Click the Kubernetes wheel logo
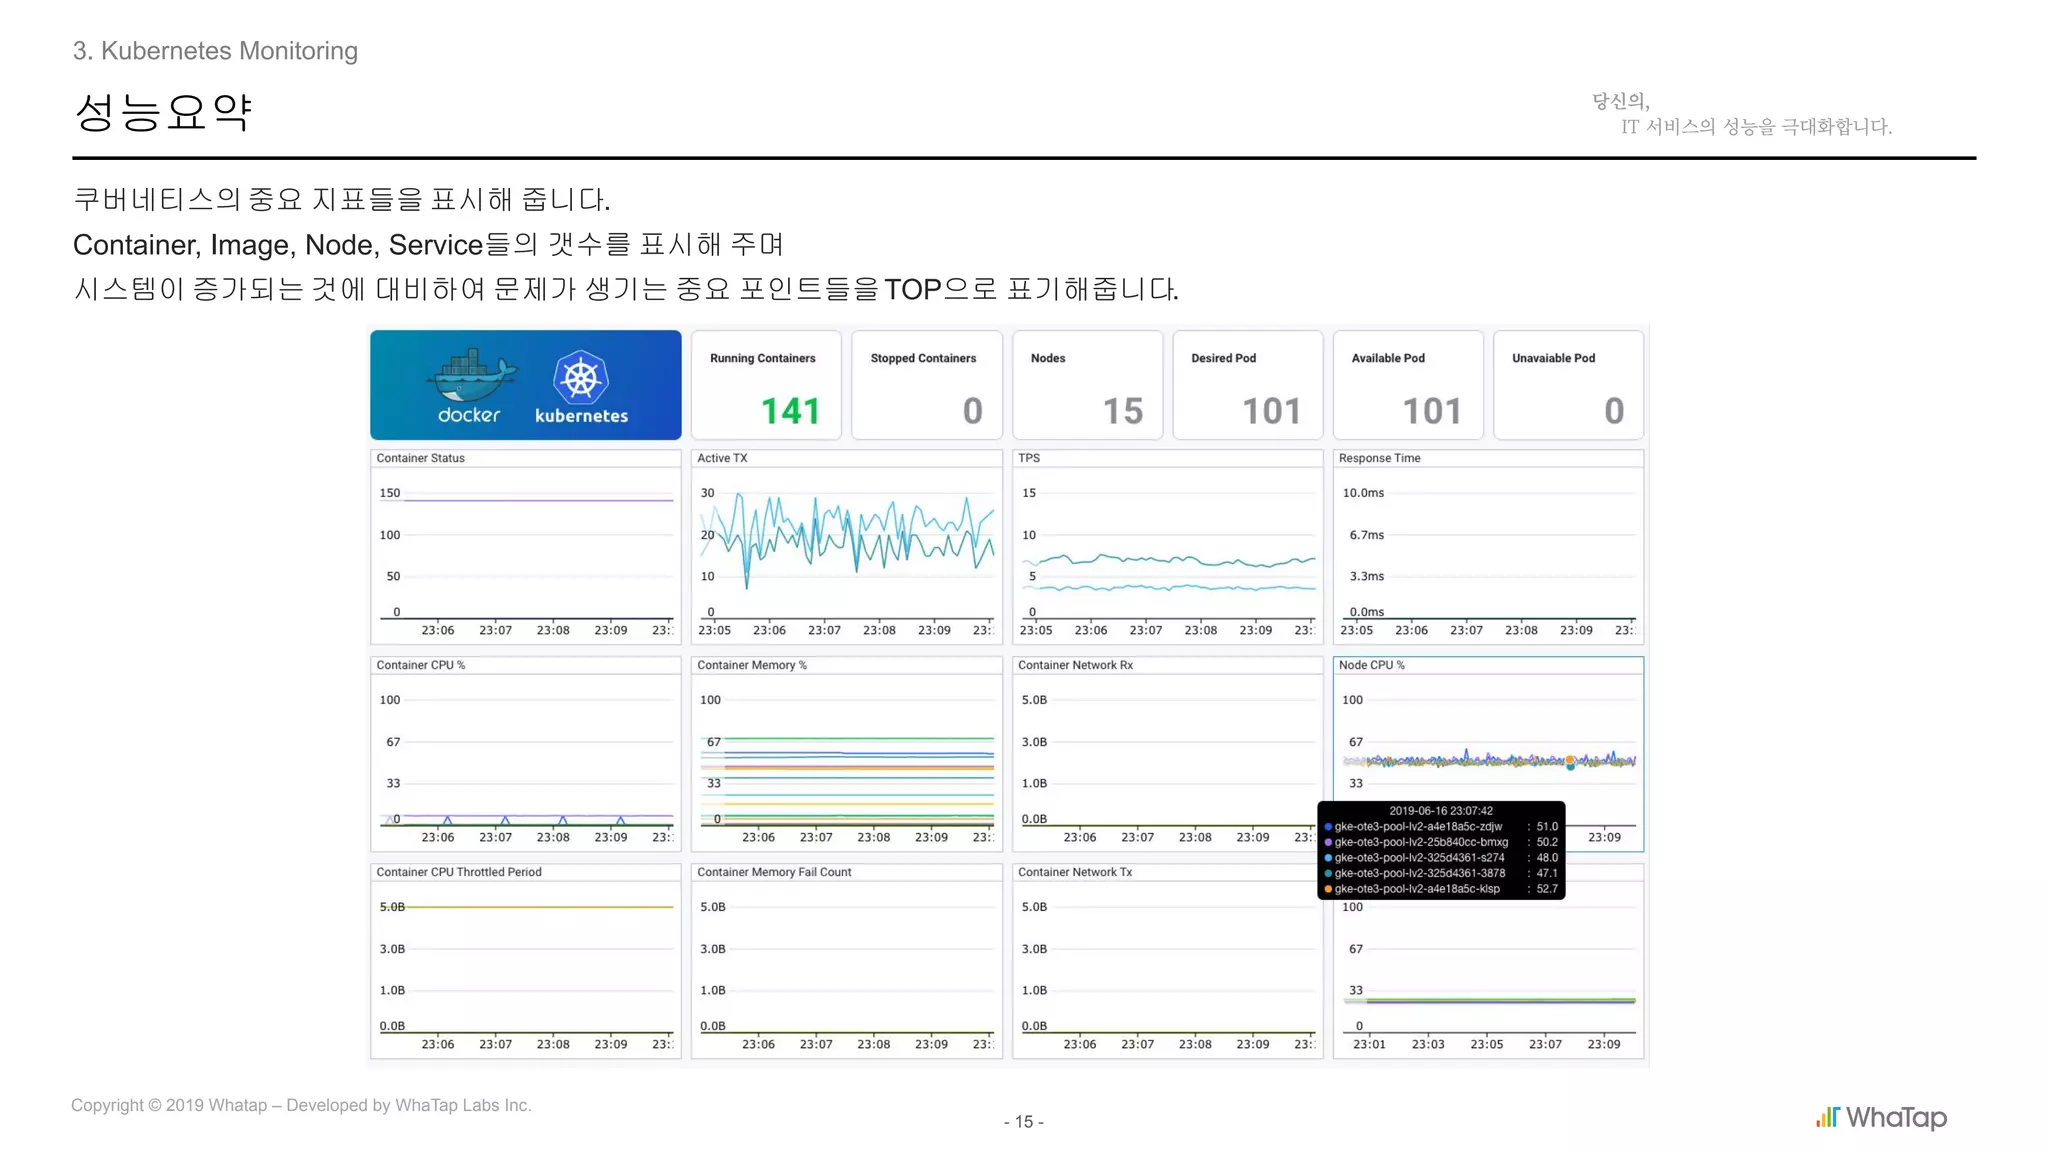 click(x=581, y=377)
